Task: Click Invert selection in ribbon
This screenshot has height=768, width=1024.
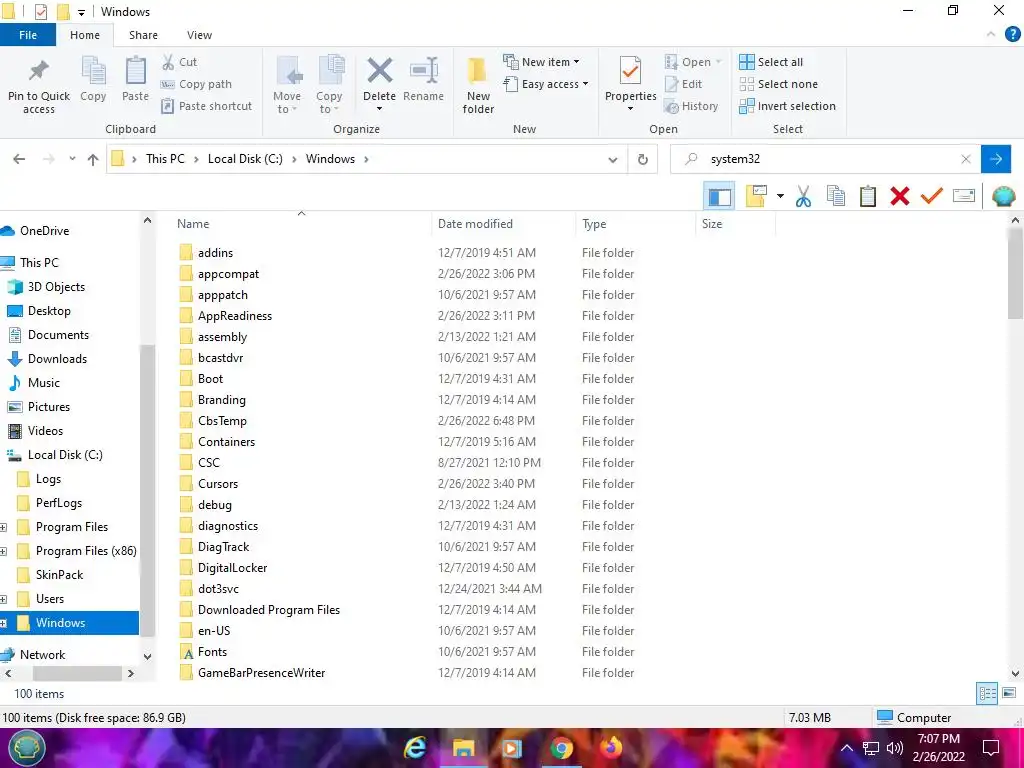Action: point(788,106)
